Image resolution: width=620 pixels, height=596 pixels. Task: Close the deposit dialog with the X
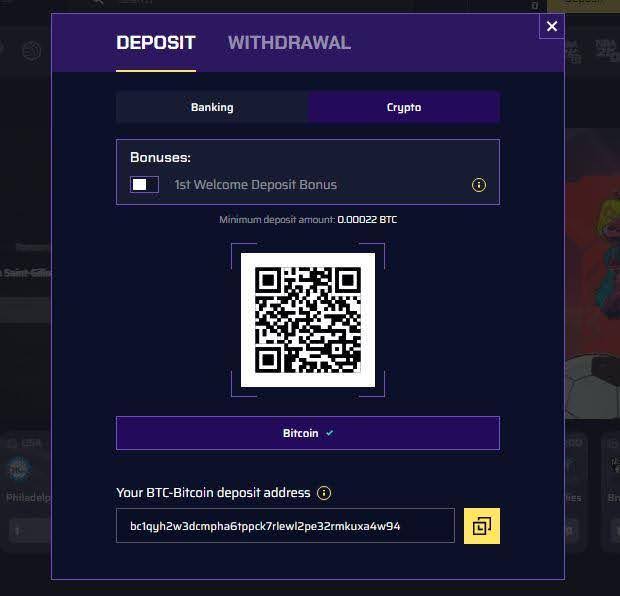click(552, 26)
